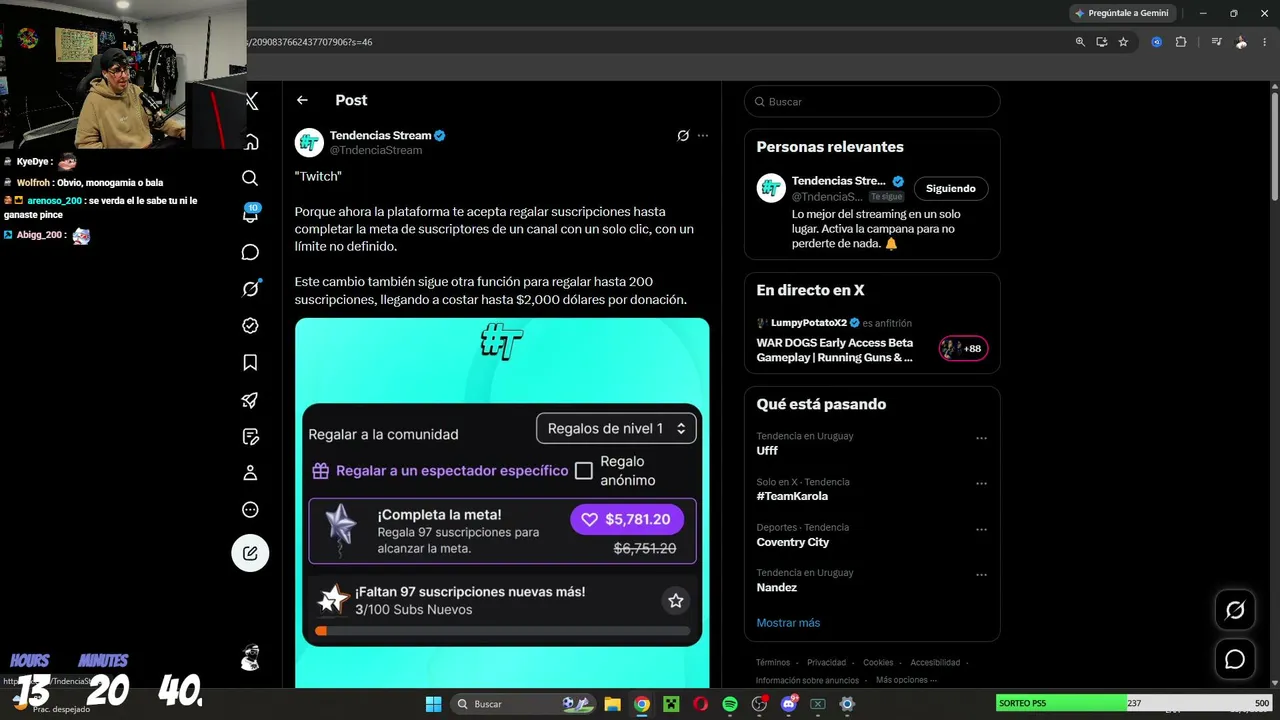Open X home from the sidebar
1280x720 pixels.
click(x=251, y=141)
